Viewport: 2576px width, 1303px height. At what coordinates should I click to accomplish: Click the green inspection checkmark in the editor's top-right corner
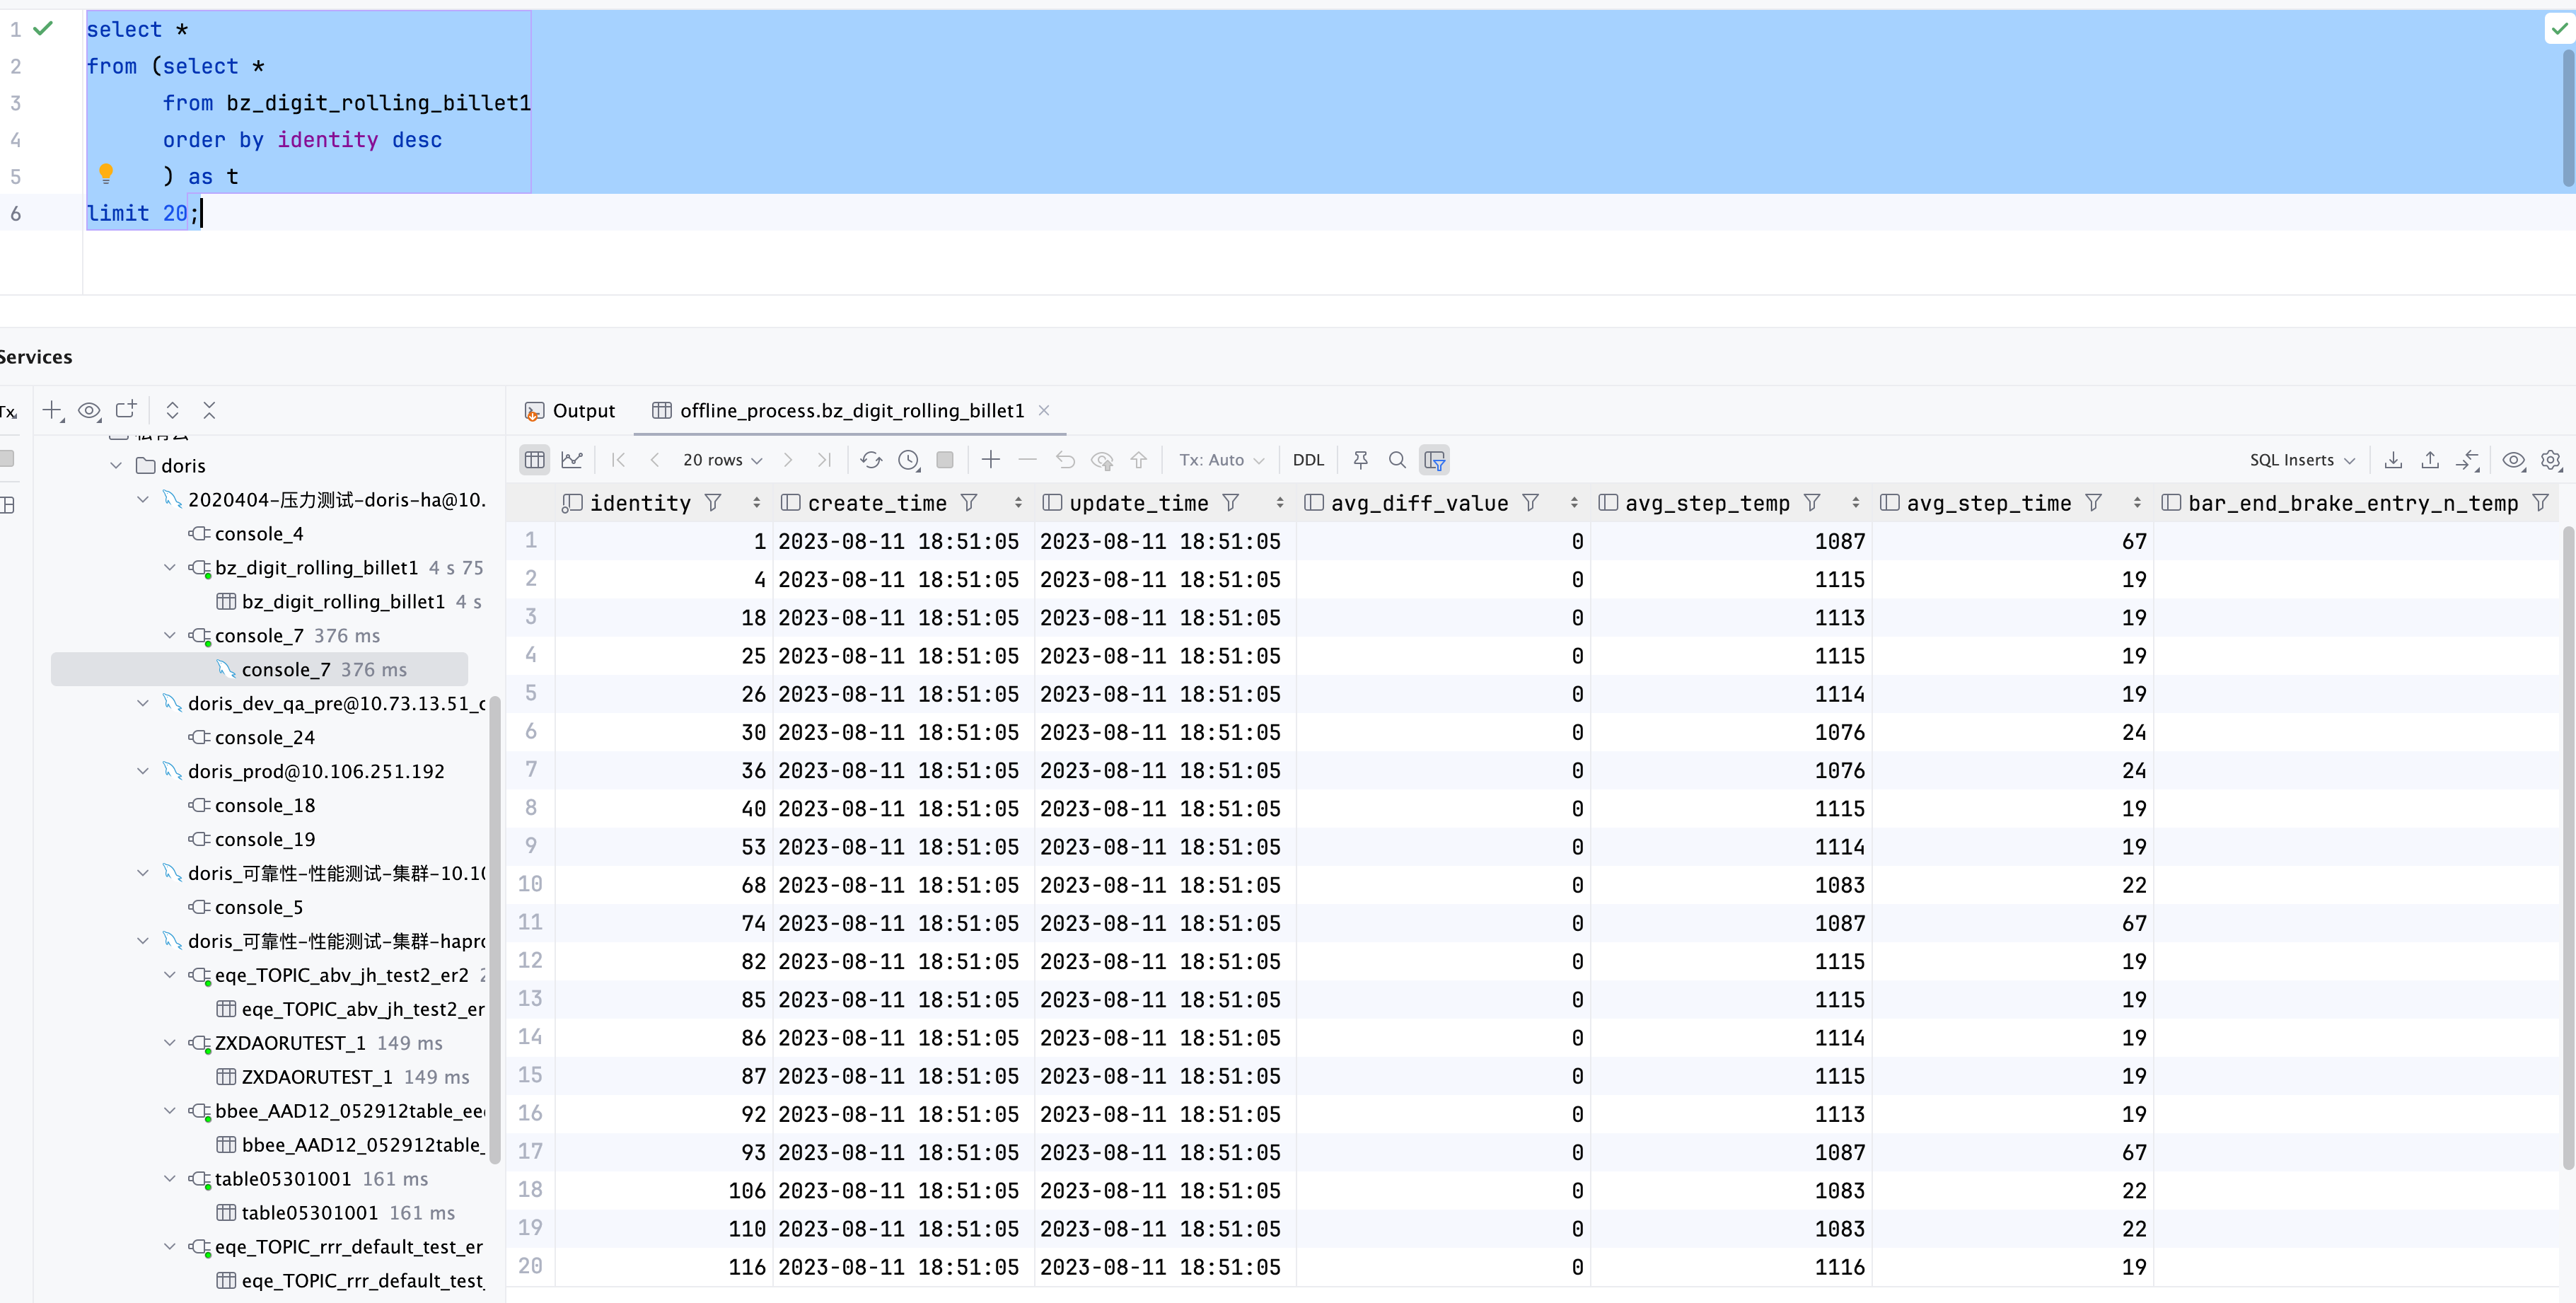tap(2559, 28)
